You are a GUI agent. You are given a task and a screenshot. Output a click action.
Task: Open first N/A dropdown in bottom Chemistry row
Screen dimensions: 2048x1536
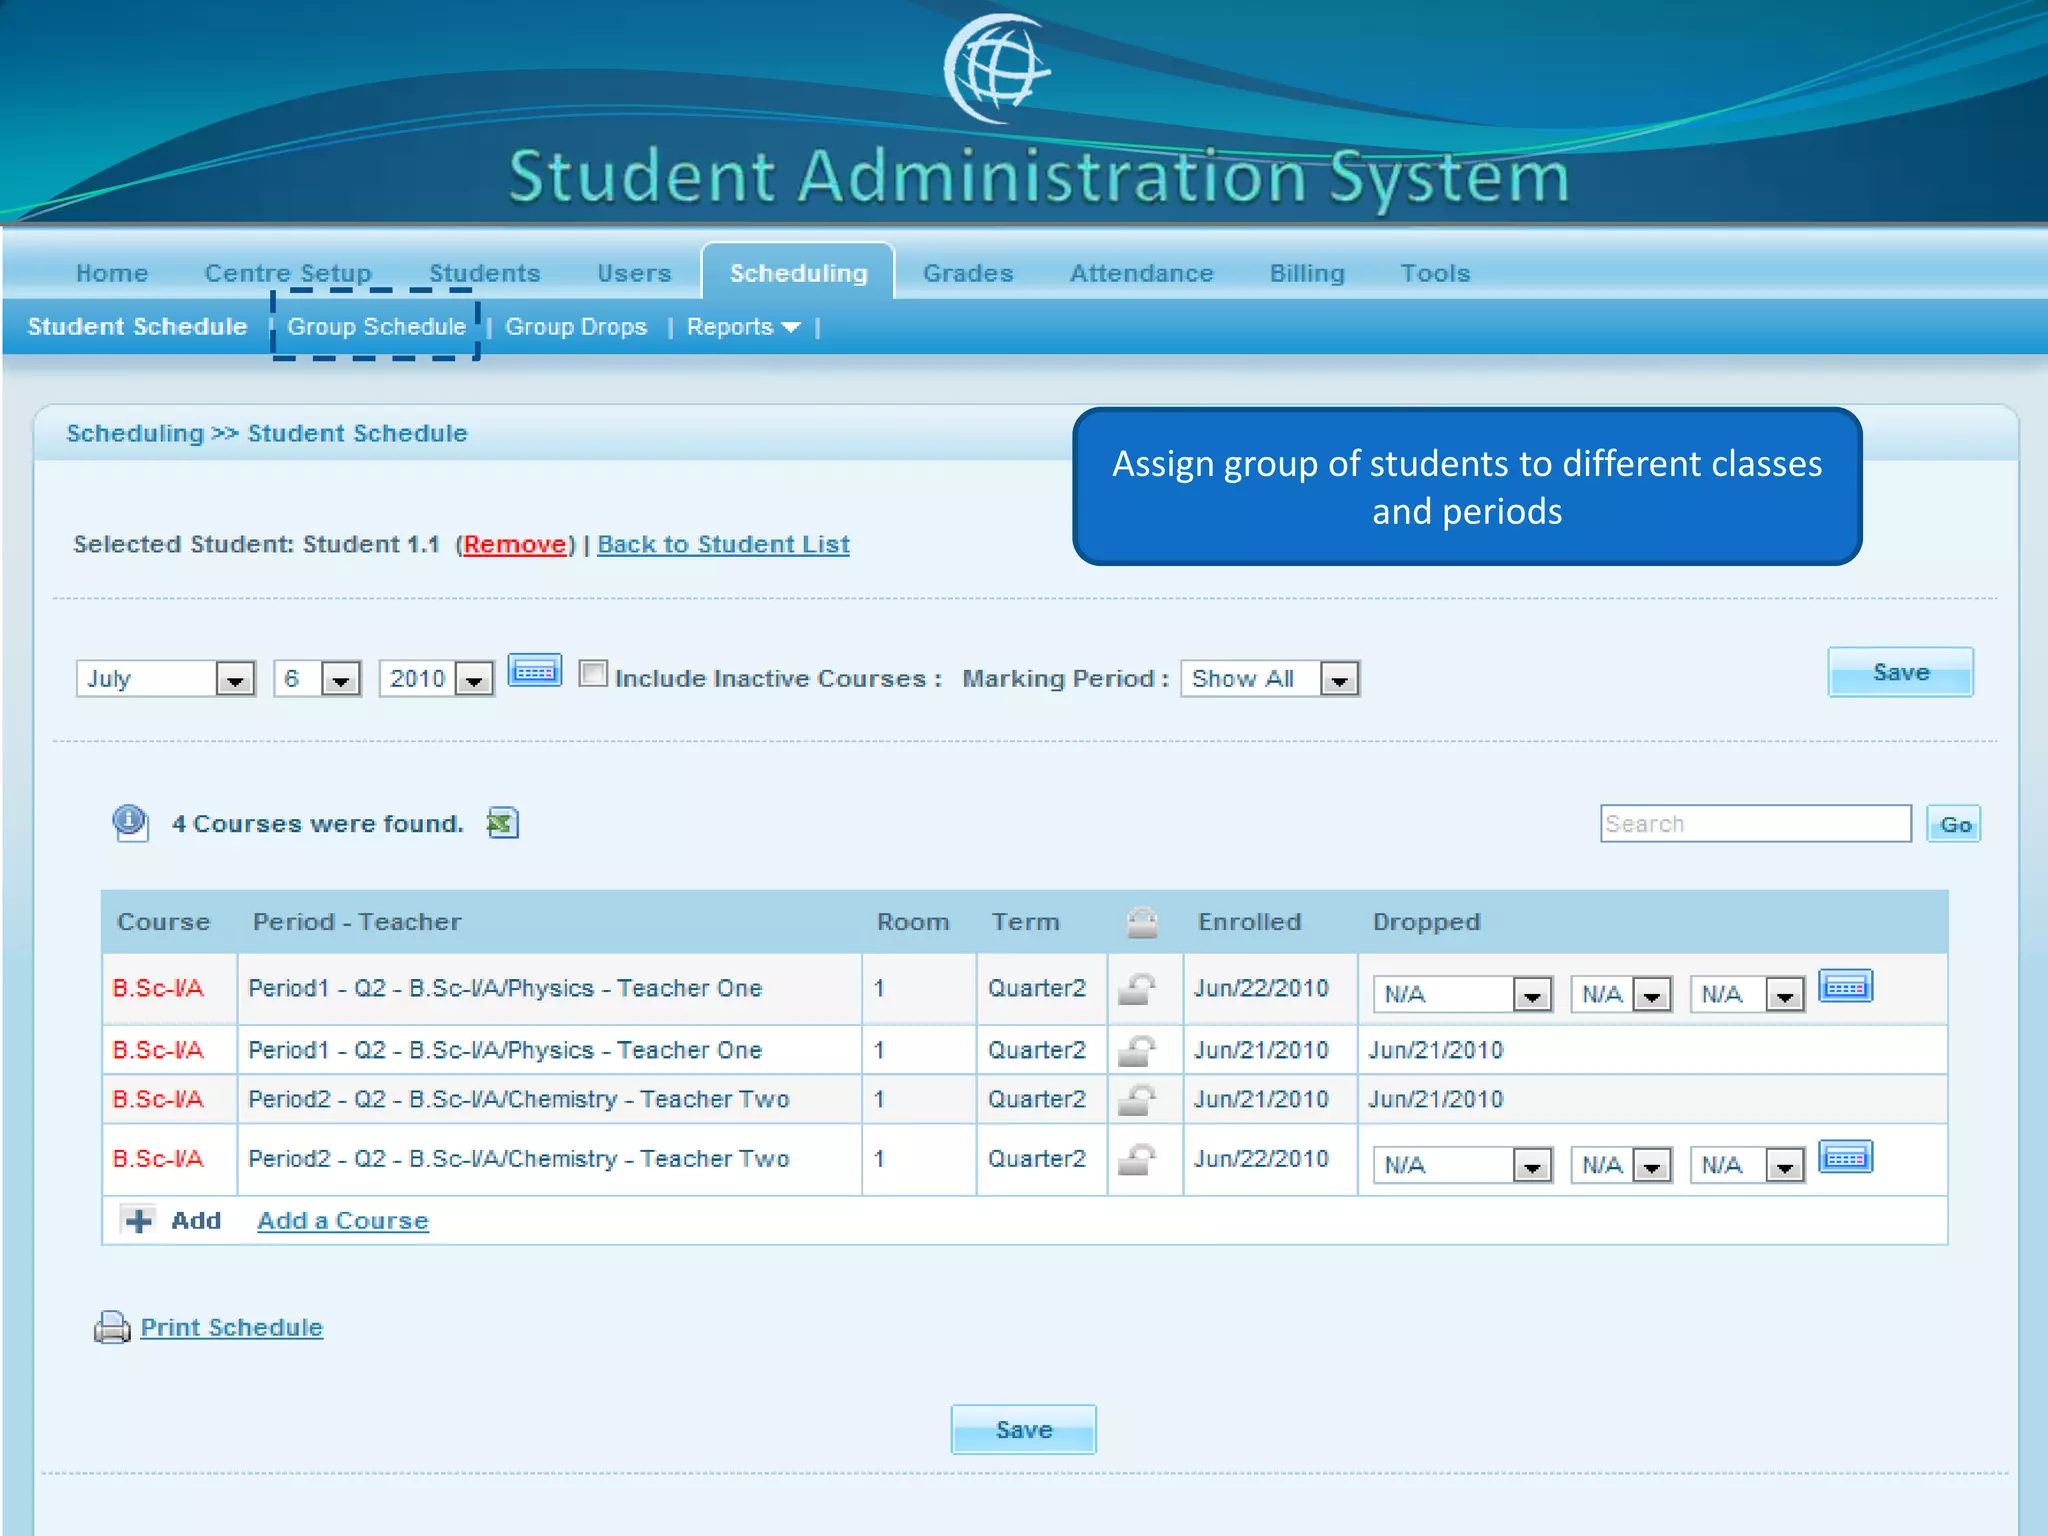pos(1462,1165)
